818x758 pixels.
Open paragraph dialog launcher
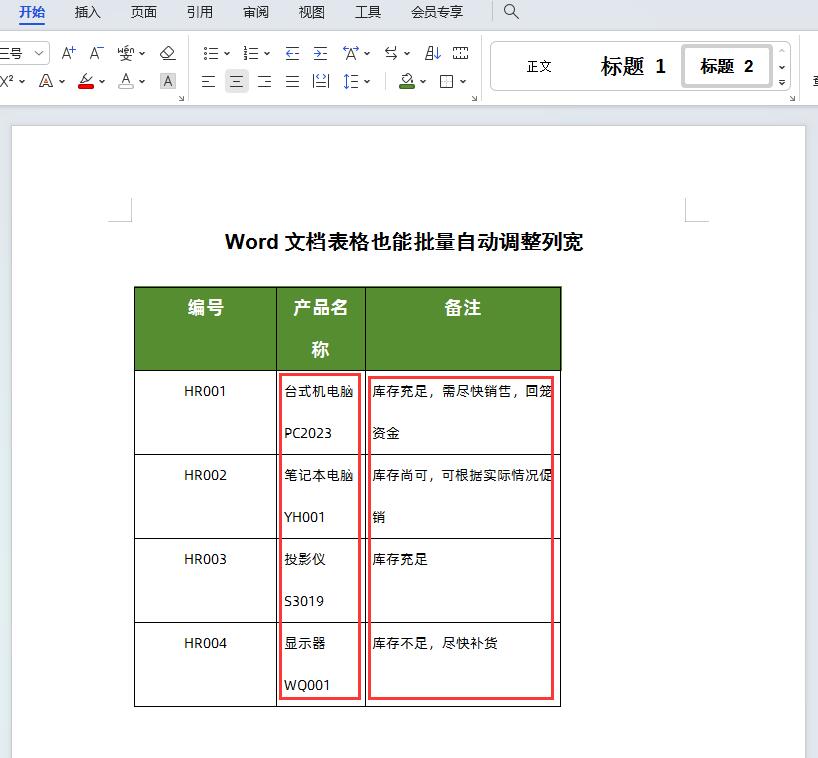475,99
